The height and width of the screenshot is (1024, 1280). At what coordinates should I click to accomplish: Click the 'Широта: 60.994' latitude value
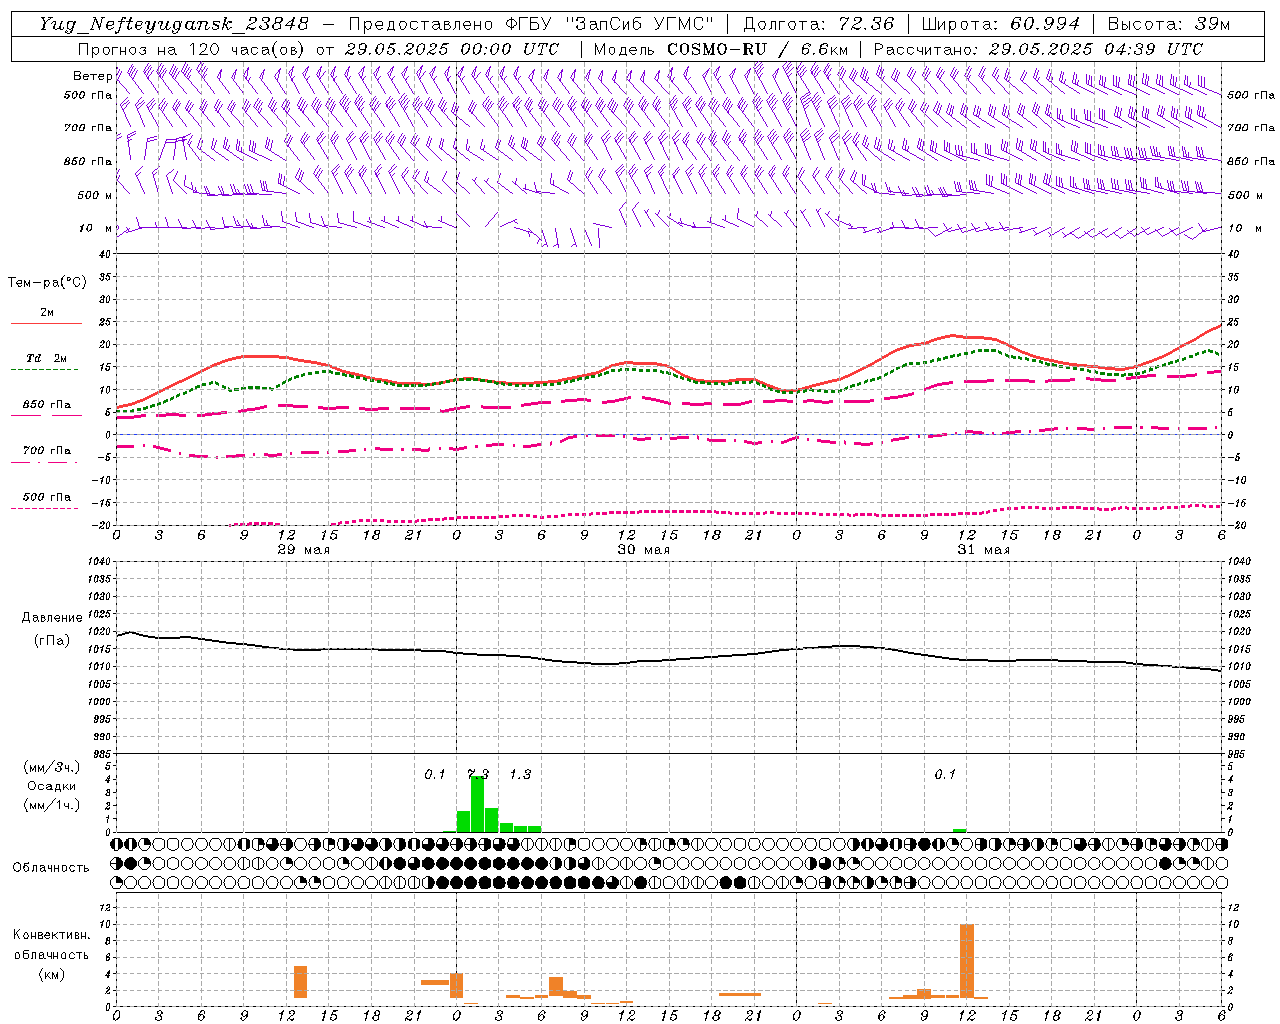click(x=1001, y=24)
